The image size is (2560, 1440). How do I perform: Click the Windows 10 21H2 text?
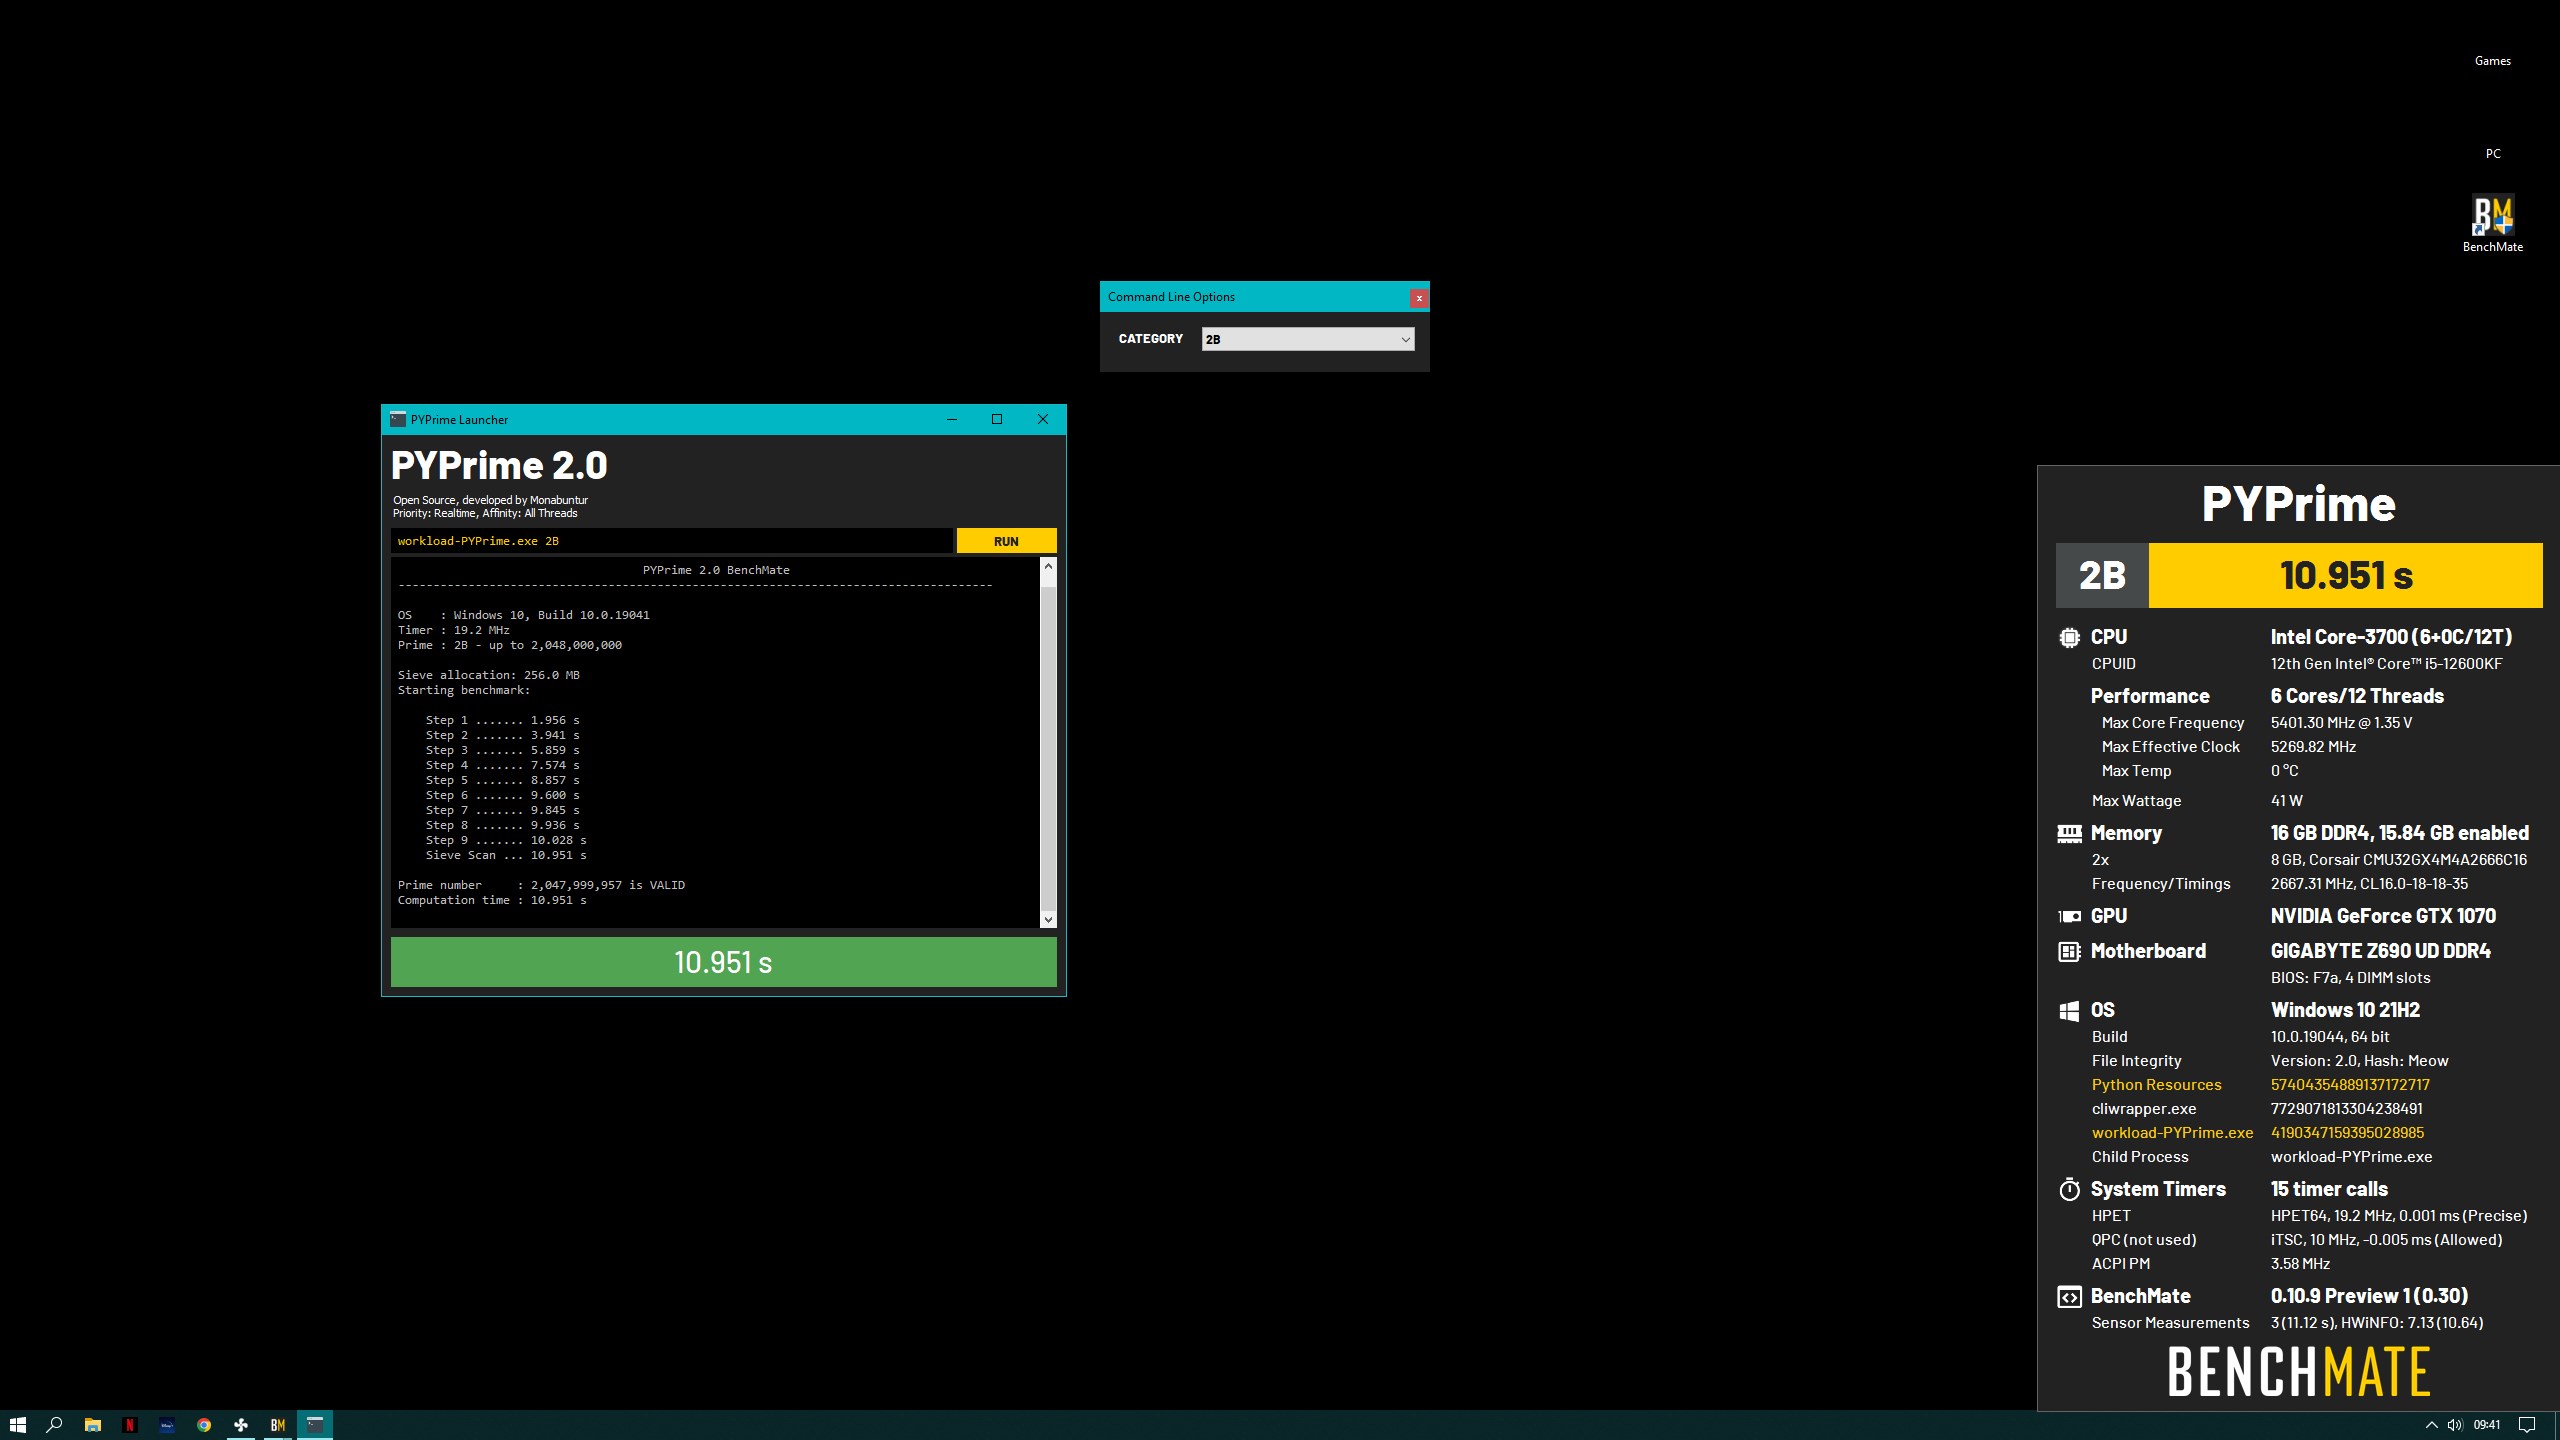click(x=2345, y=1010)
